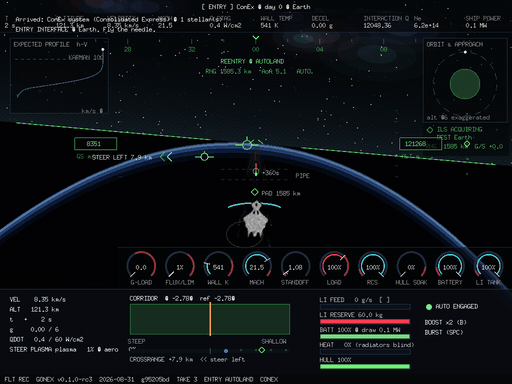Click the green HULL 100% bar

(x=365, y=367)
